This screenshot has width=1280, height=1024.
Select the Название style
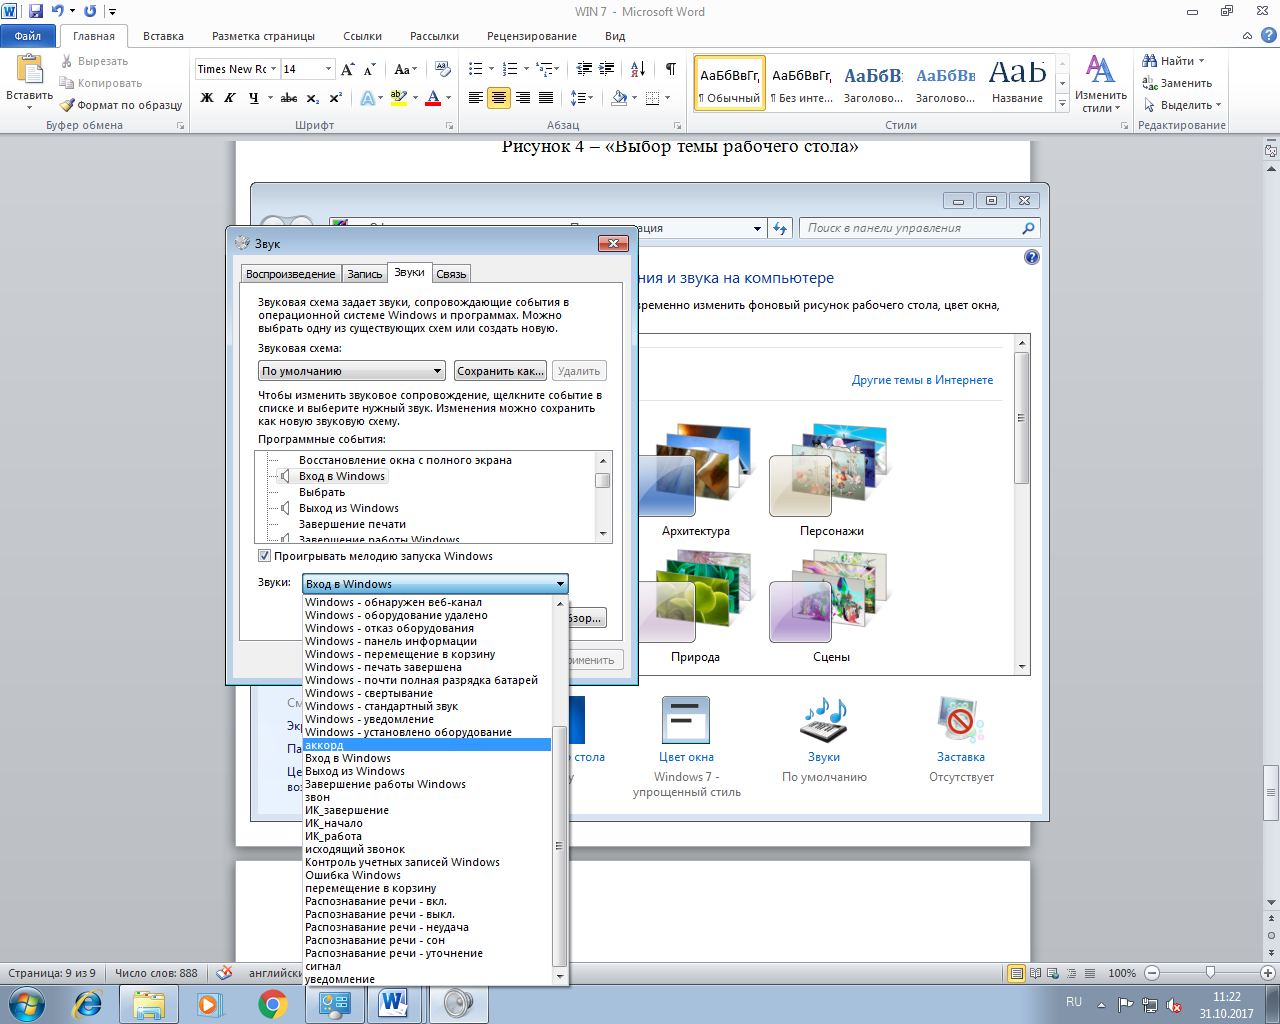1017,83
